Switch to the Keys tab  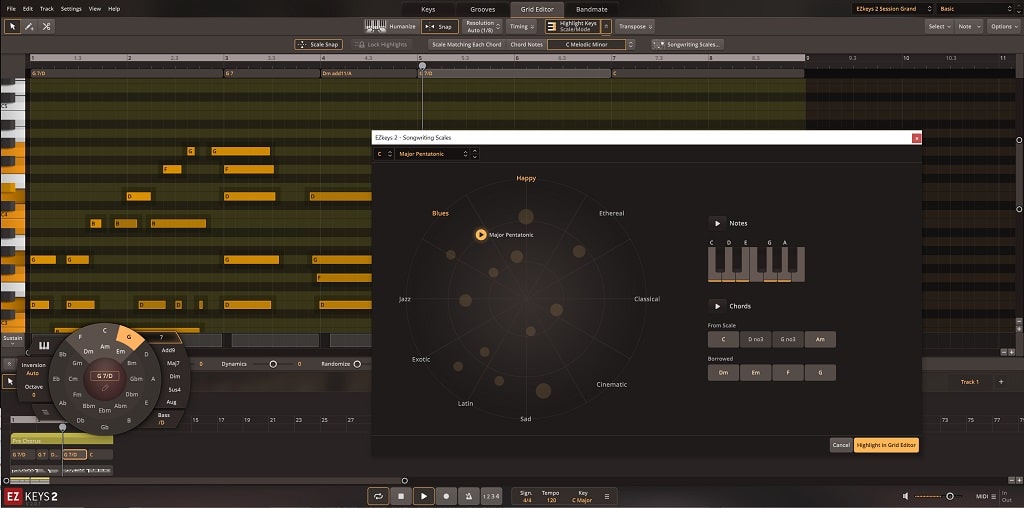click(x=428, y=9)
